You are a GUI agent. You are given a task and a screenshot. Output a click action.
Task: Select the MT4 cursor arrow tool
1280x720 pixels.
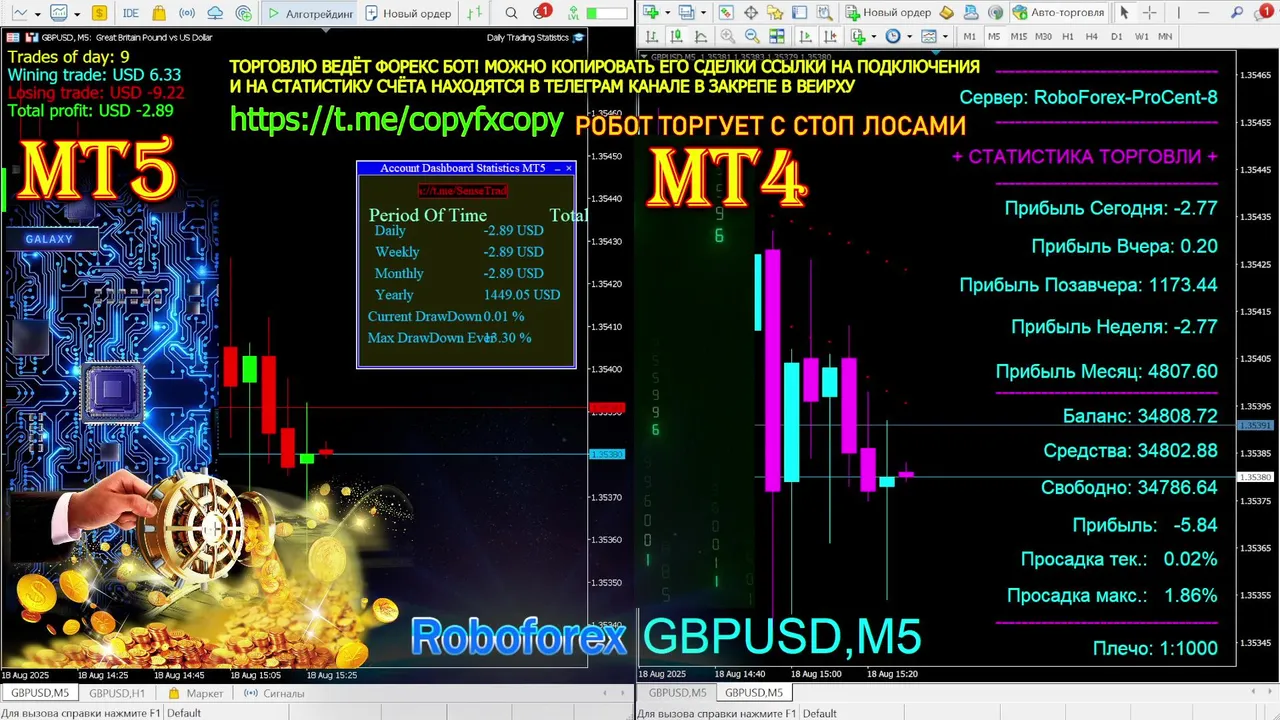1124,12
